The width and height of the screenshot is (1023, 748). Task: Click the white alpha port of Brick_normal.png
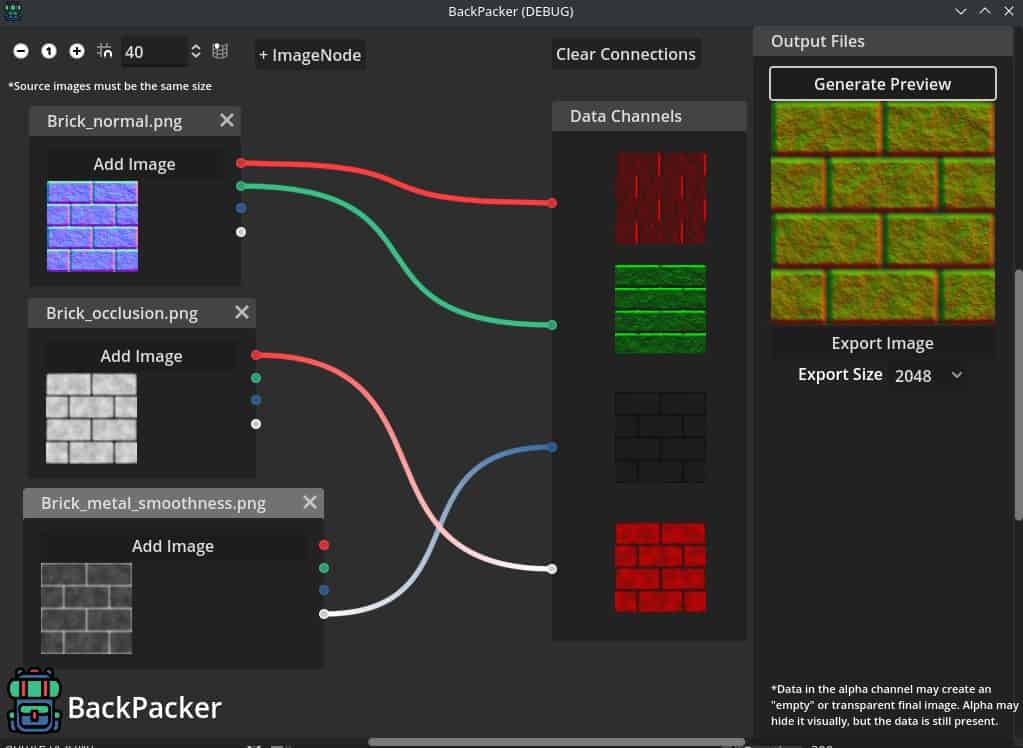pyautogui.click(x=241, y=232)
